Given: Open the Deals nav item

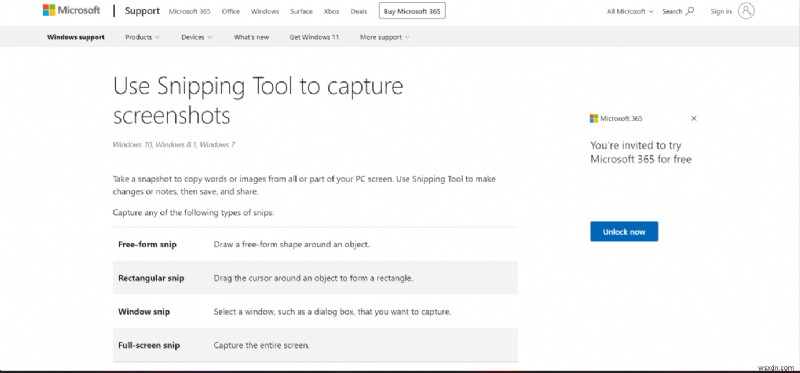Looking at the screenshot, I should tap(359, 11).
